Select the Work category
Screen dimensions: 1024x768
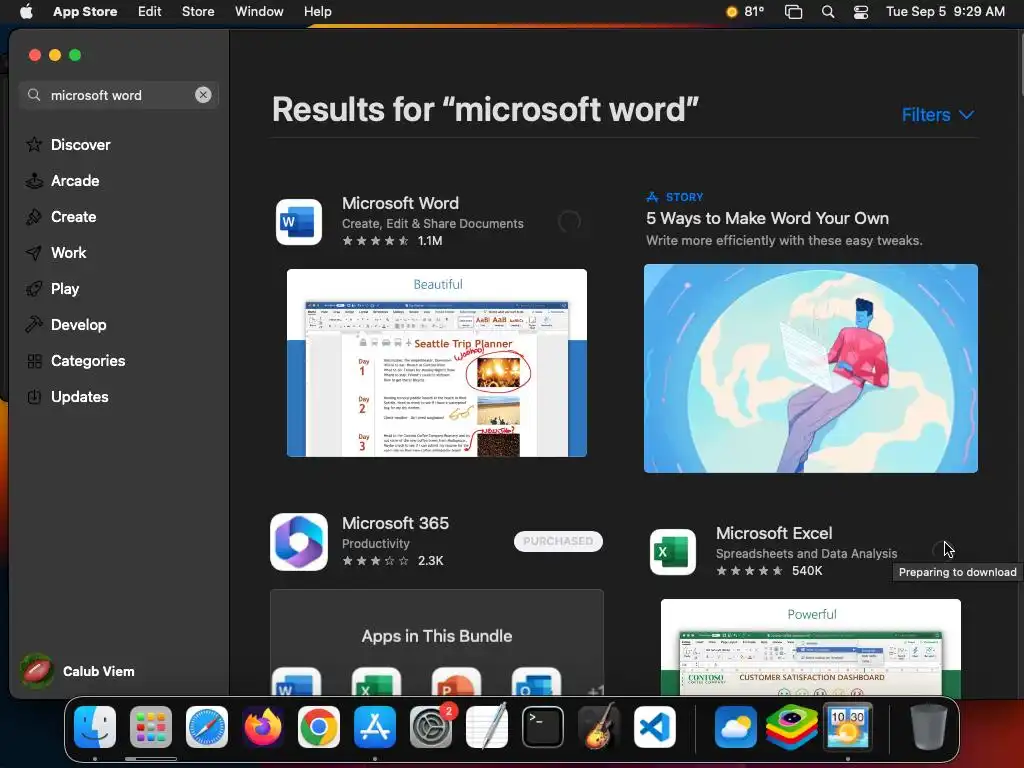pos(69,253)
